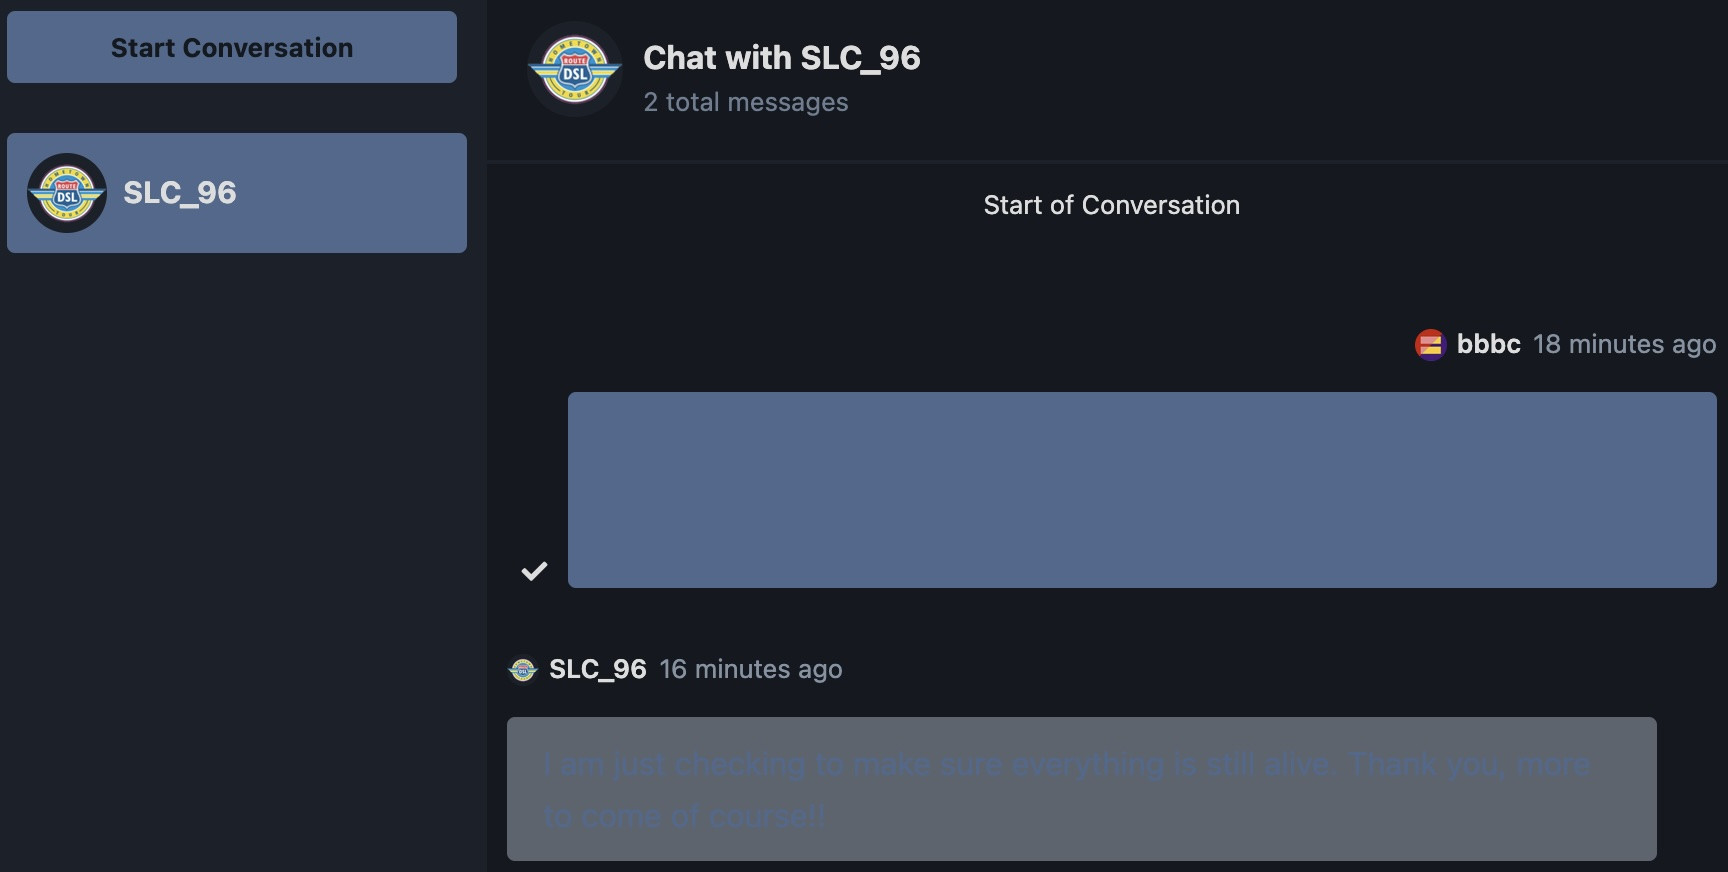The width and height of the screenshot is (1728, 872).
Task: Click the empty sidebar area below SLC_96
Action: 243,560
